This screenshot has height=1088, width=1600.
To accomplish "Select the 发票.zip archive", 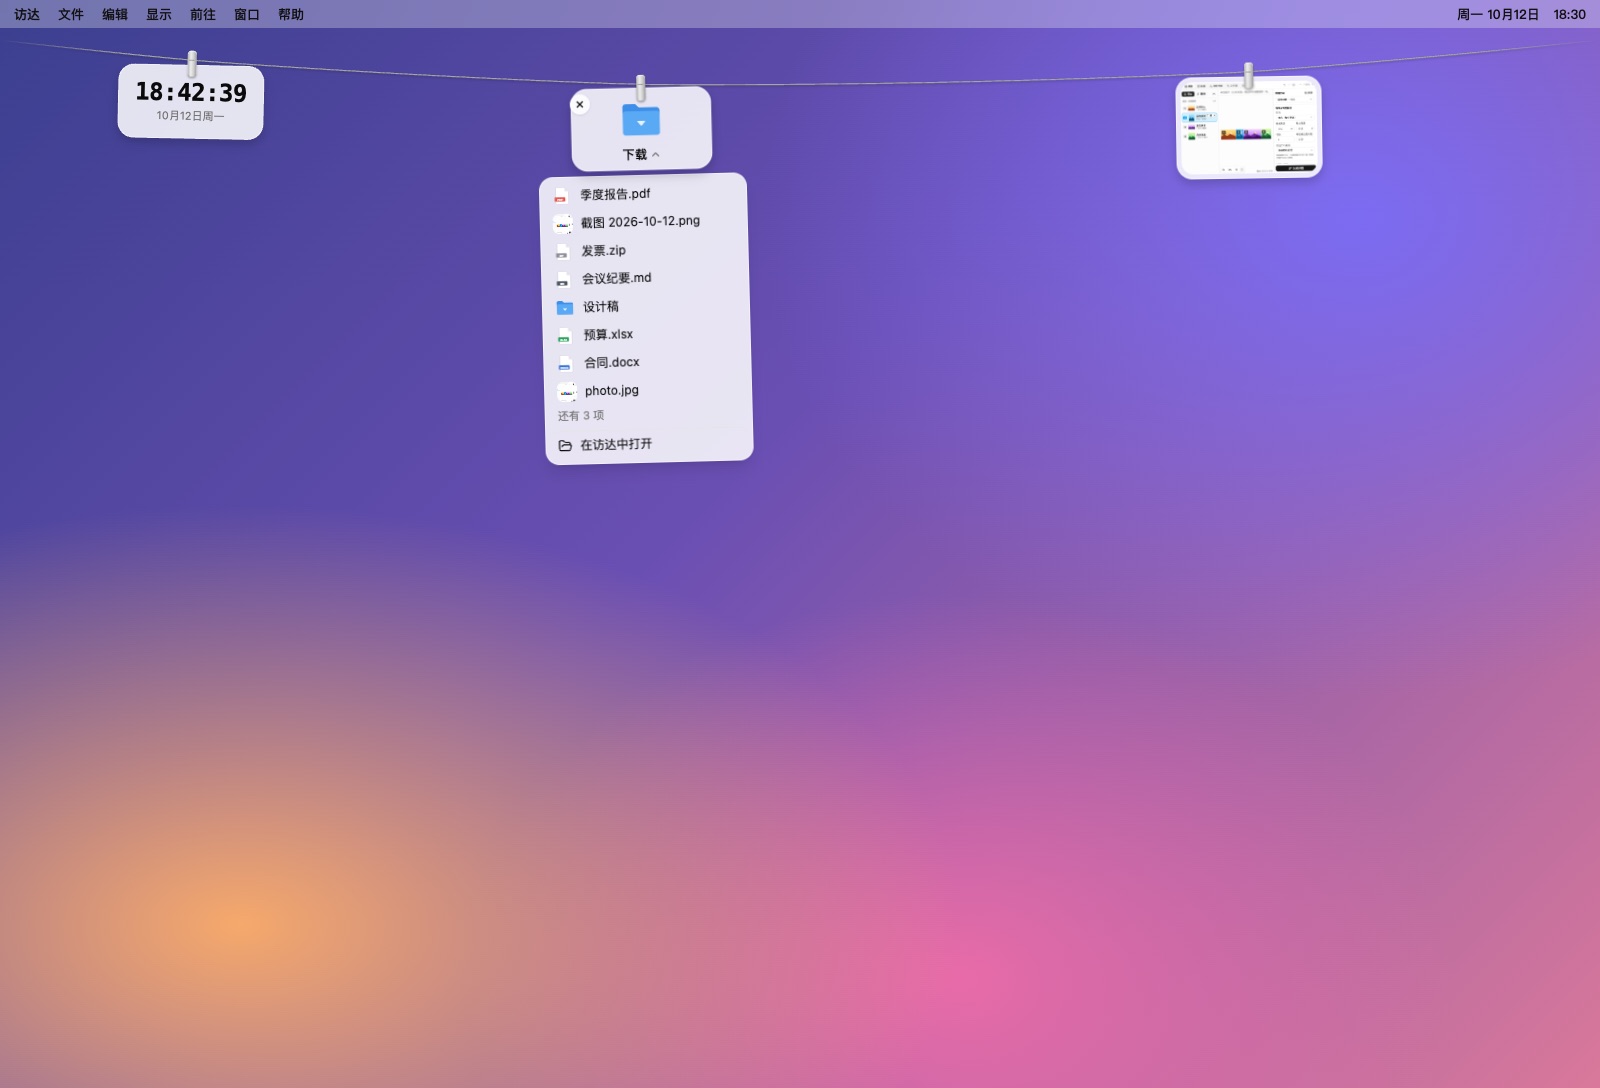I will 646,250.
